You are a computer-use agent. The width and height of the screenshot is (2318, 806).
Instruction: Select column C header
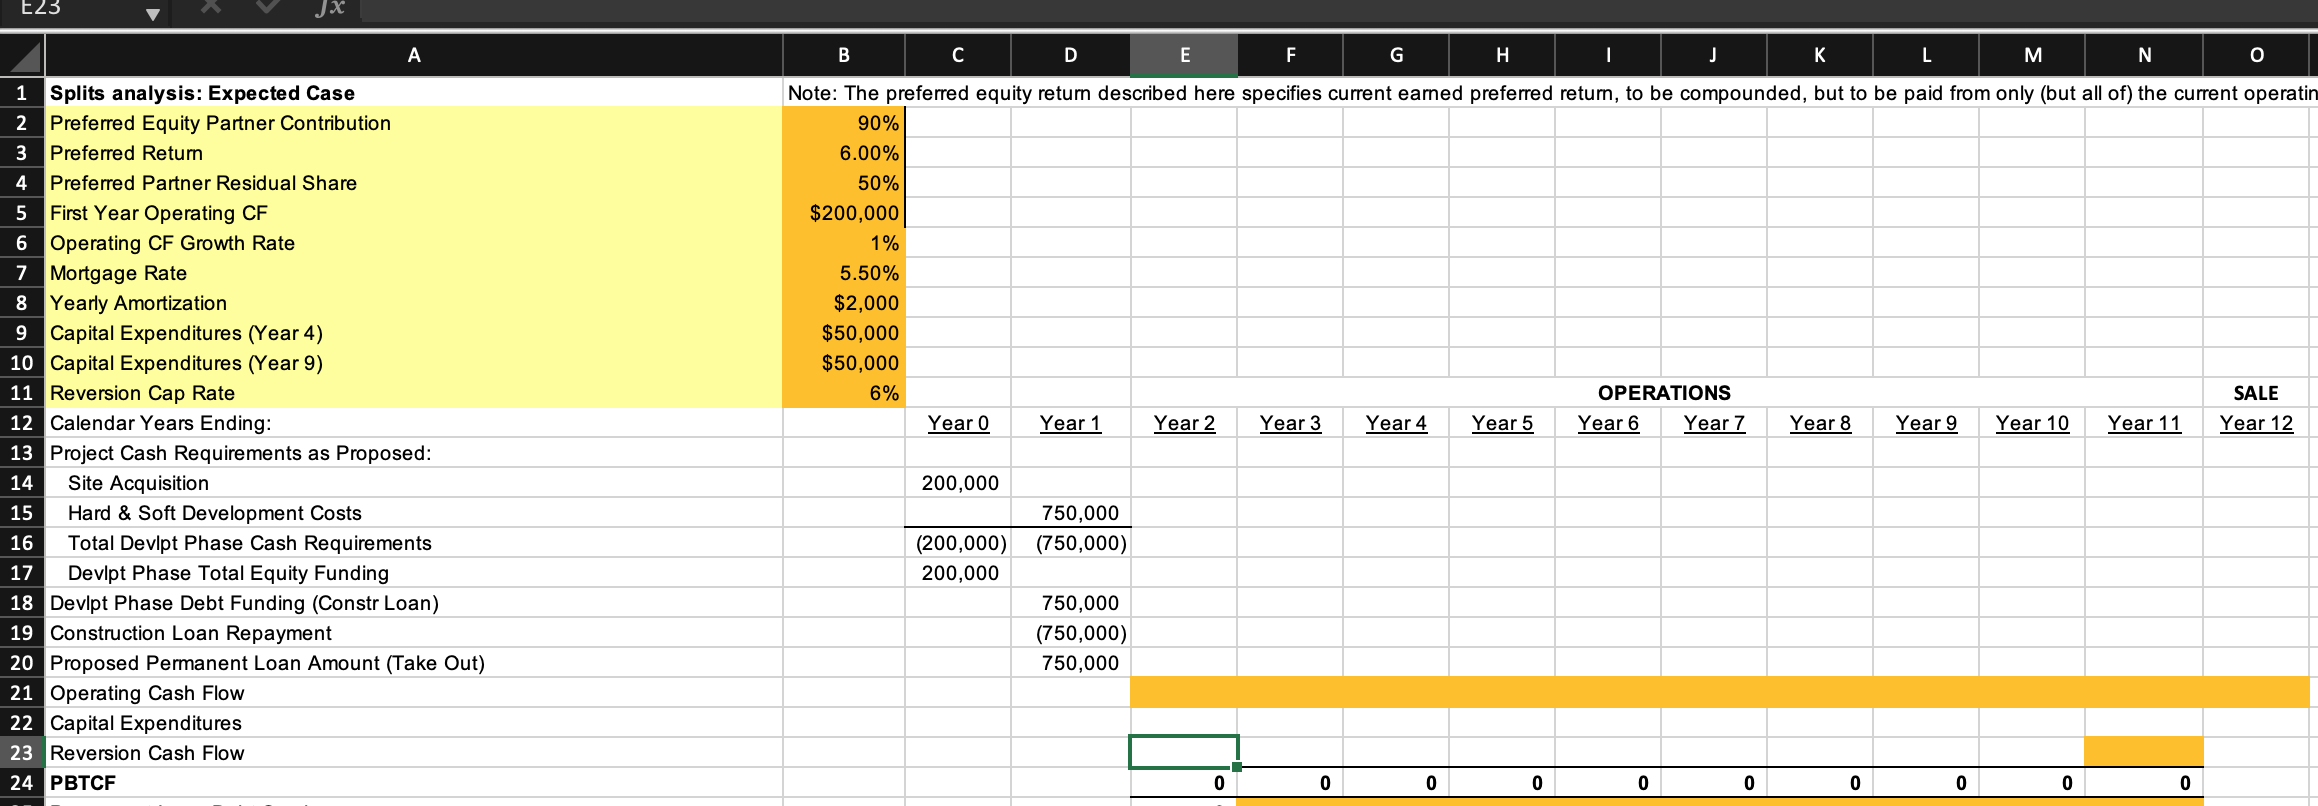(958, 55)
